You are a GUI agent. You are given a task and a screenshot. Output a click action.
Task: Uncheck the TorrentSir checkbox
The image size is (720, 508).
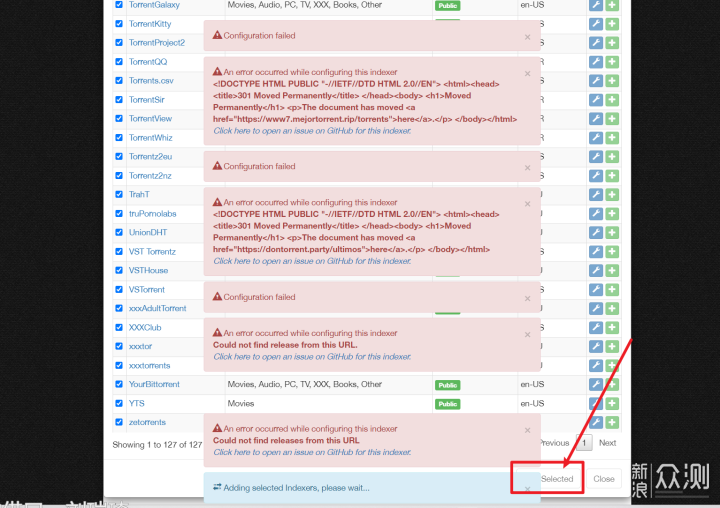(119, 100)
